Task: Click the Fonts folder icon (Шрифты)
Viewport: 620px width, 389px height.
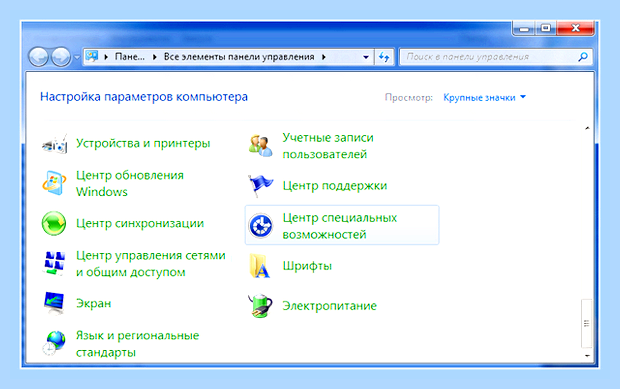Action: click(x=260, y=266)
